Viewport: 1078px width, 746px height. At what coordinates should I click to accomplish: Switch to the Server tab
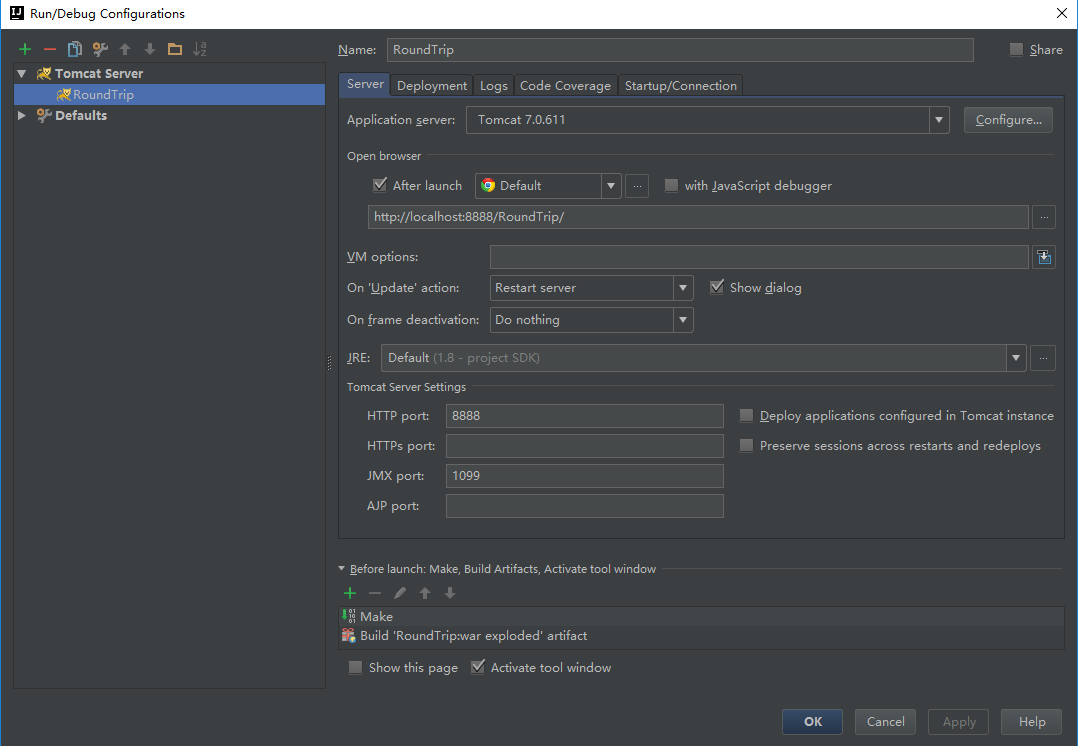click(365, 85)
